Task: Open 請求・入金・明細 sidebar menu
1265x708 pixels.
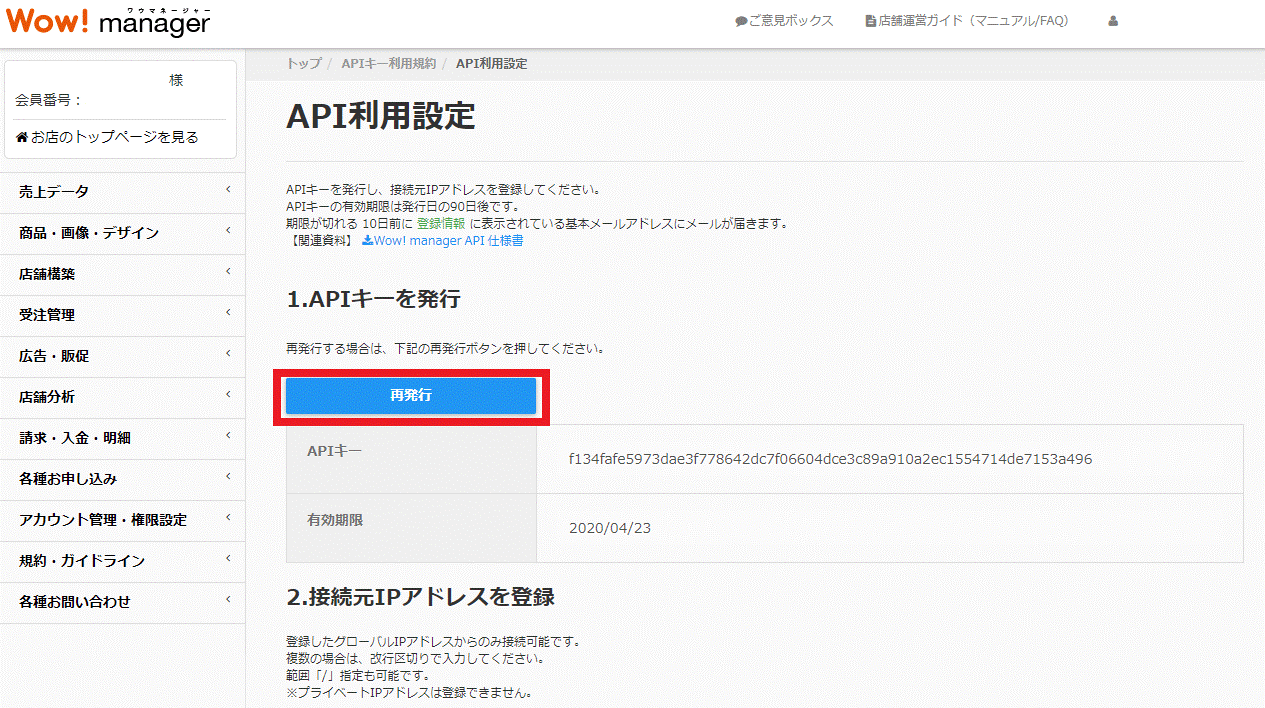Action: click(122, 438)
